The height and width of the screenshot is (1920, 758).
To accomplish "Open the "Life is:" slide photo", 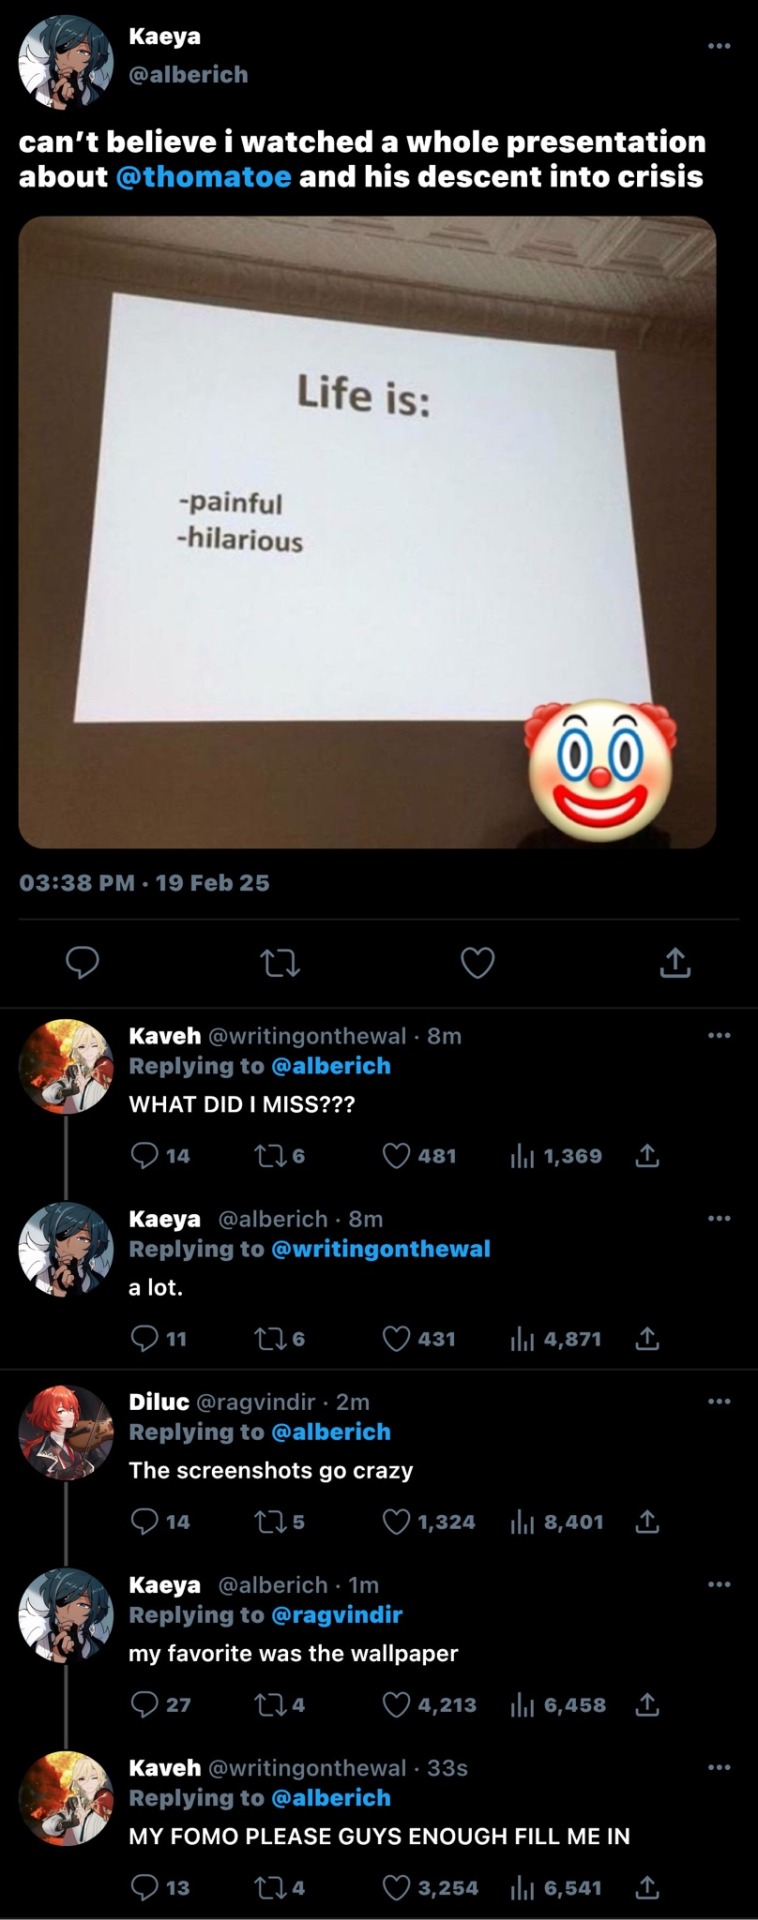I will tap(367, 532).
